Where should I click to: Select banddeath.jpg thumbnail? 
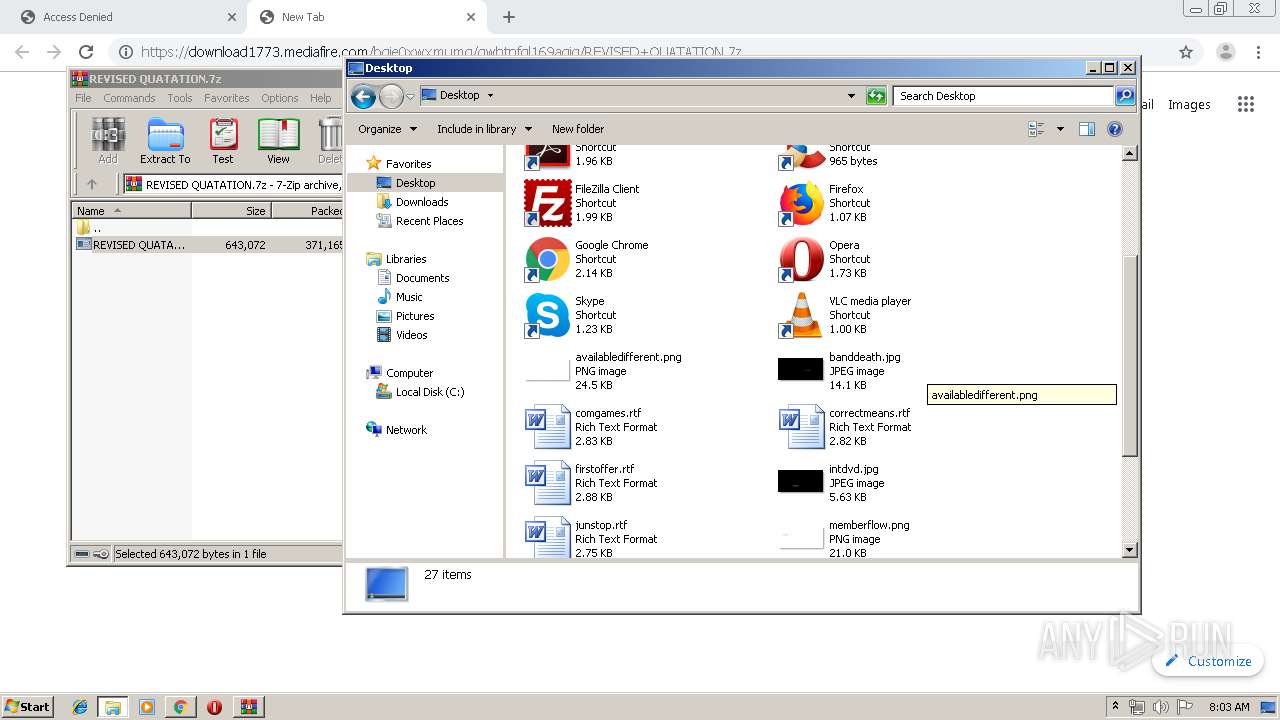click(x=801, y=369)
